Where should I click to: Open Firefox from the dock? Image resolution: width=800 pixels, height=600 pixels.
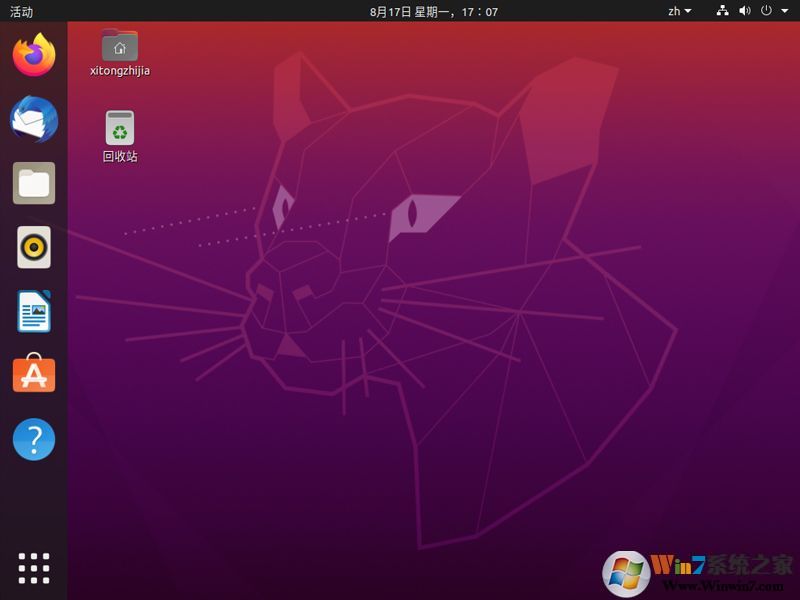pyautogui.click(x=33, y=56)
